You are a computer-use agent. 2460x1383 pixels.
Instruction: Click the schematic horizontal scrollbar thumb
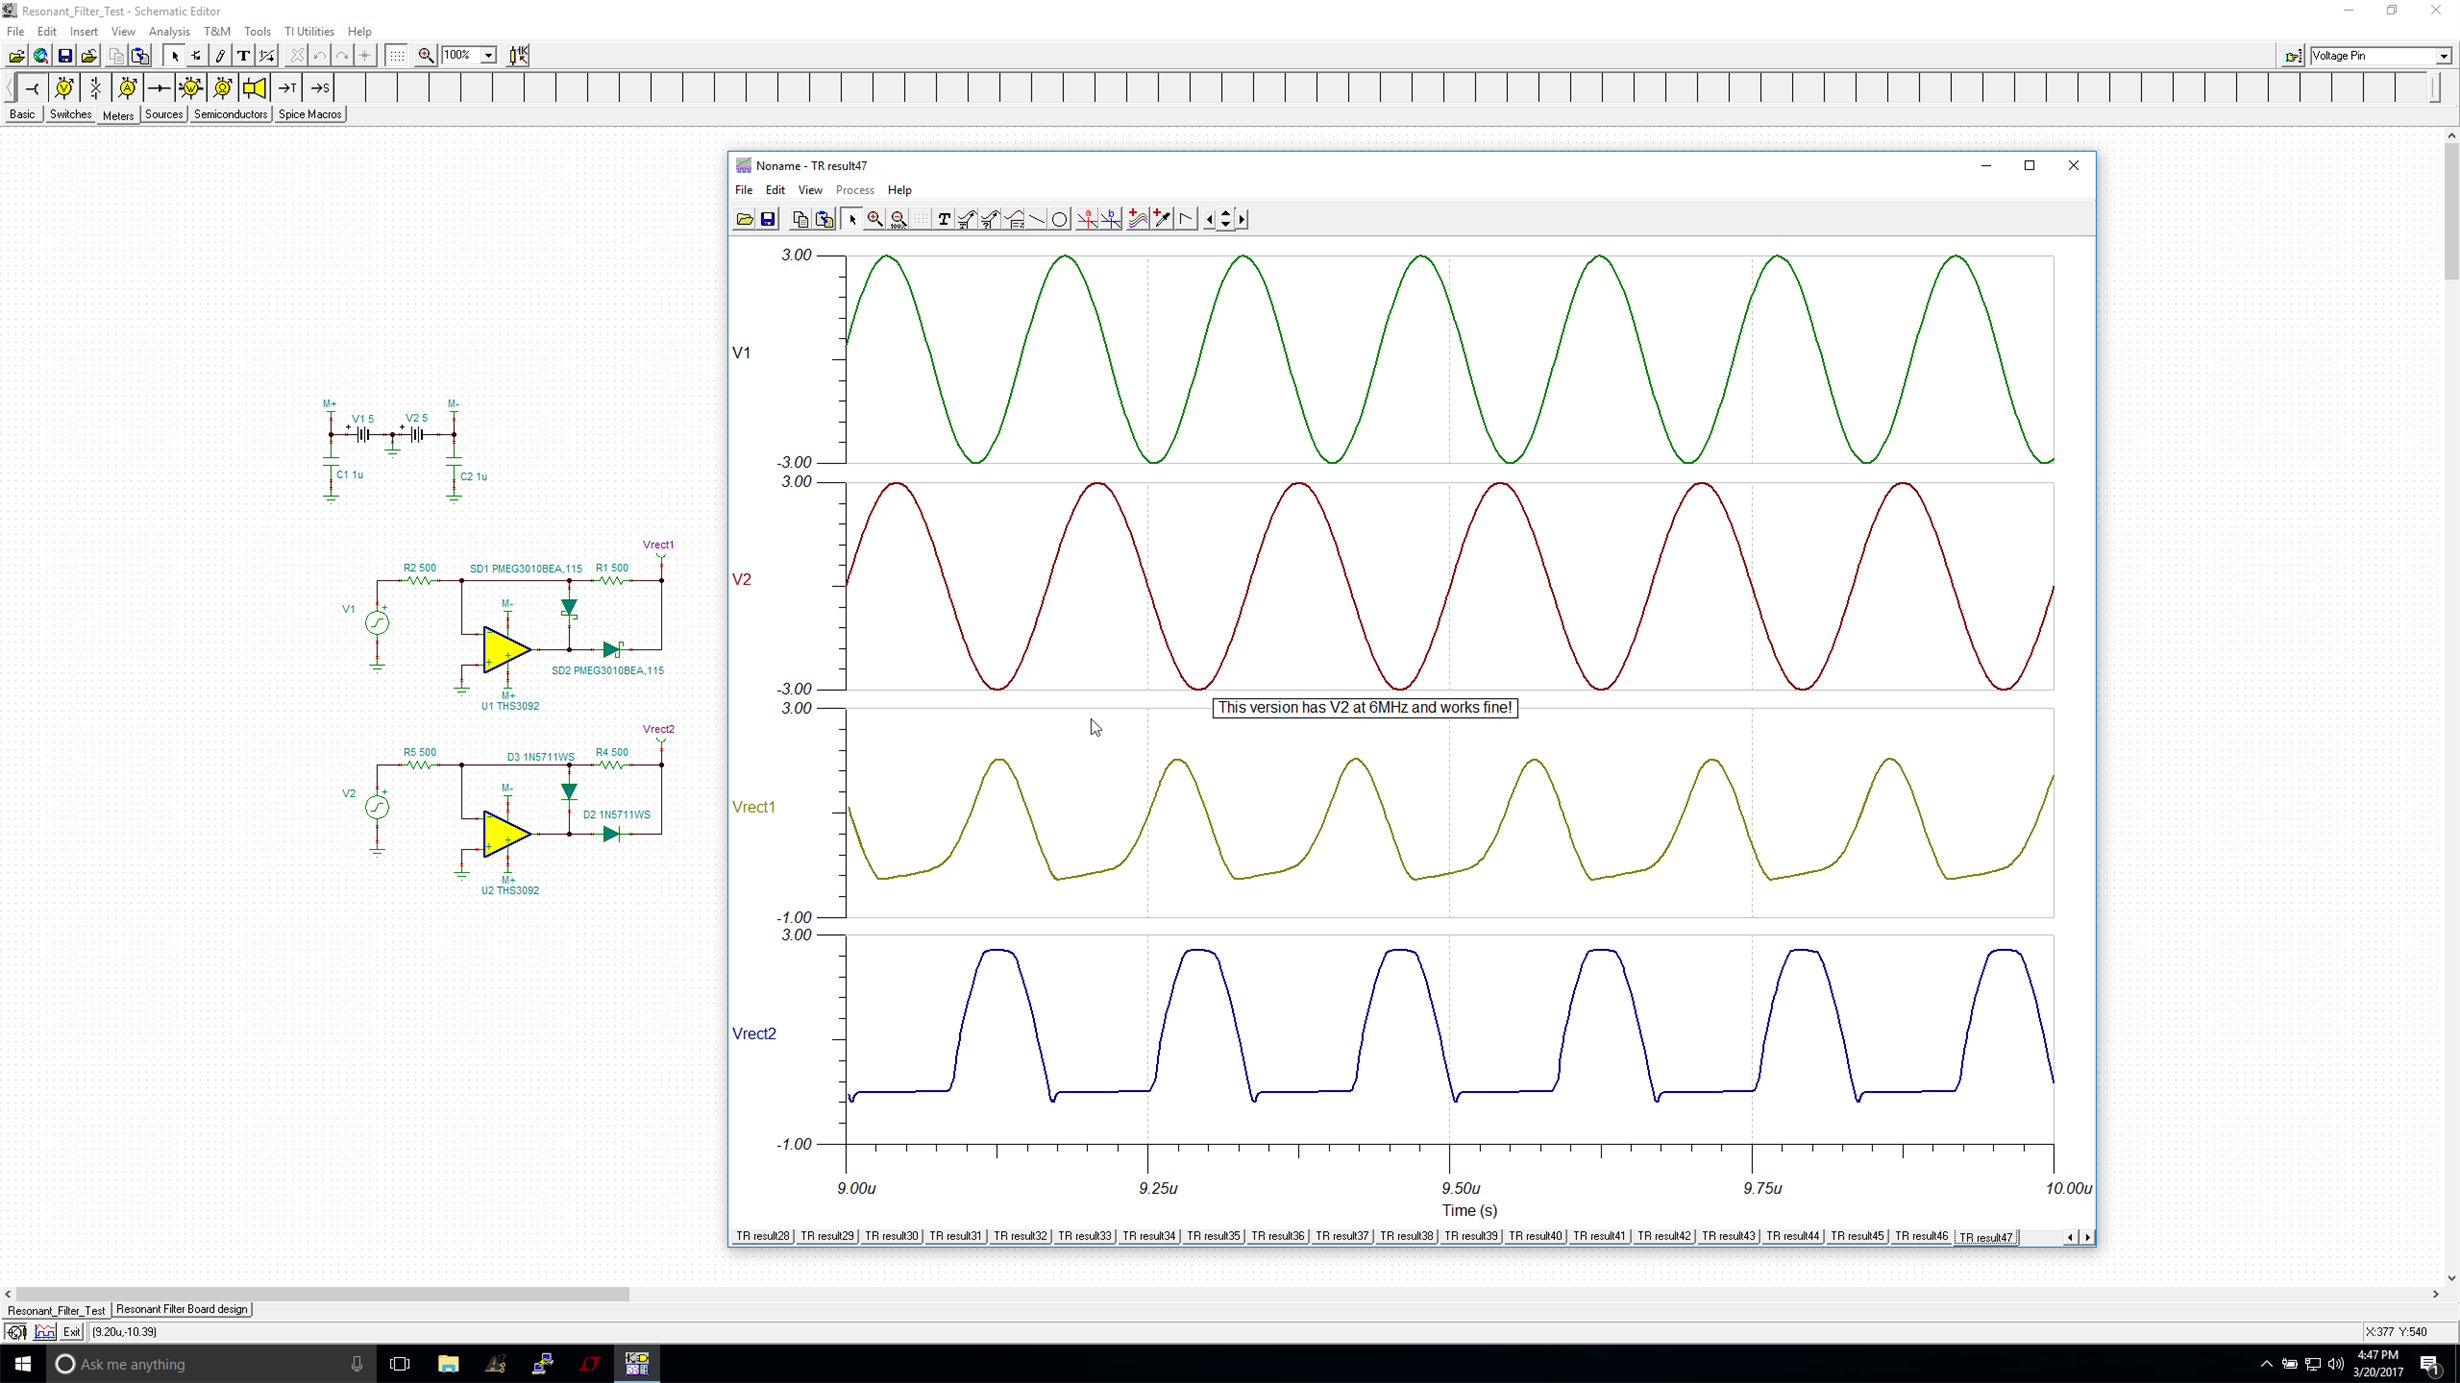pyautogui.click(x=322, y=1294)
